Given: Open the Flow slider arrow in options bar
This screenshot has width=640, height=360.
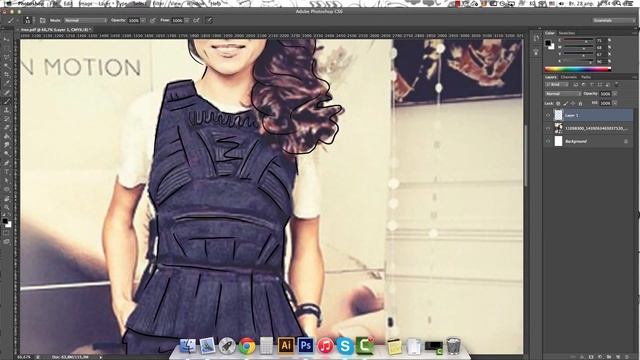Looking at the screenshot, I should coord(187,20).
